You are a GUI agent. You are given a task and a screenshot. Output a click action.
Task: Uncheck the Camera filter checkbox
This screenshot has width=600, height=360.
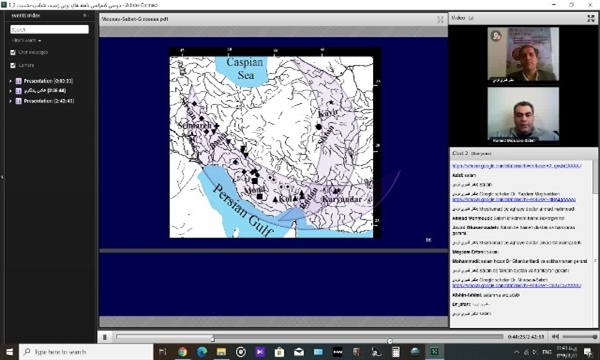point(13,65)
